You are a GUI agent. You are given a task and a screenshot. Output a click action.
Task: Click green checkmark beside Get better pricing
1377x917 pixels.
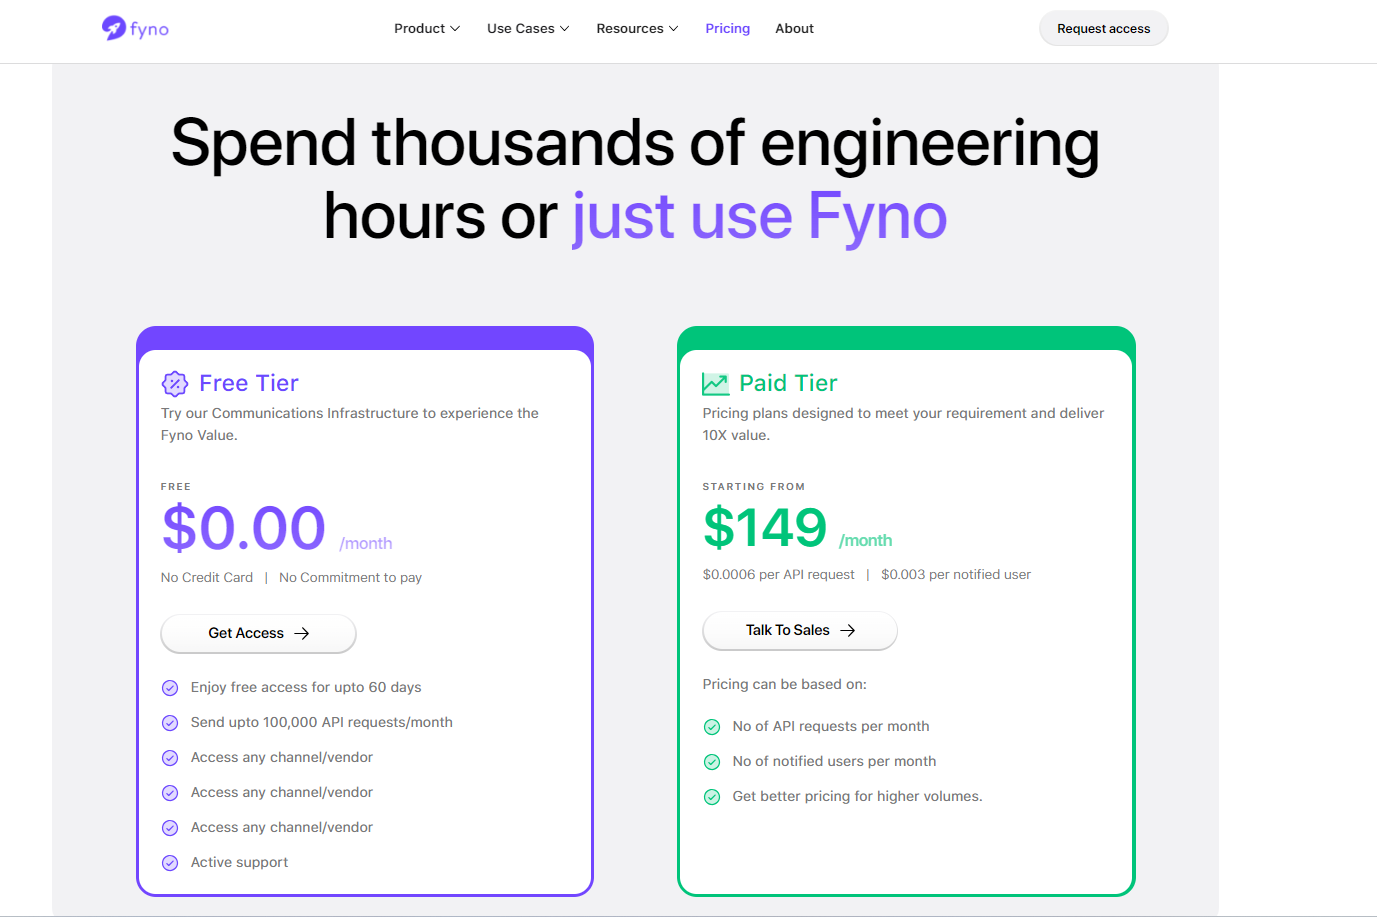click(x=712, y=797)
